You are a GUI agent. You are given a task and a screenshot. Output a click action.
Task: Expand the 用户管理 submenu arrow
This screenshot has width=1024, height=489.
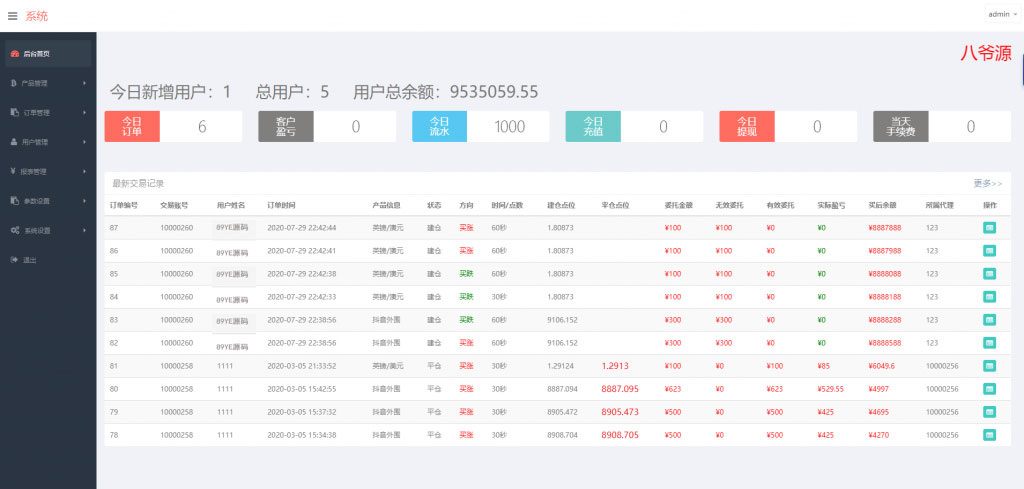click(x=84, y=142)
